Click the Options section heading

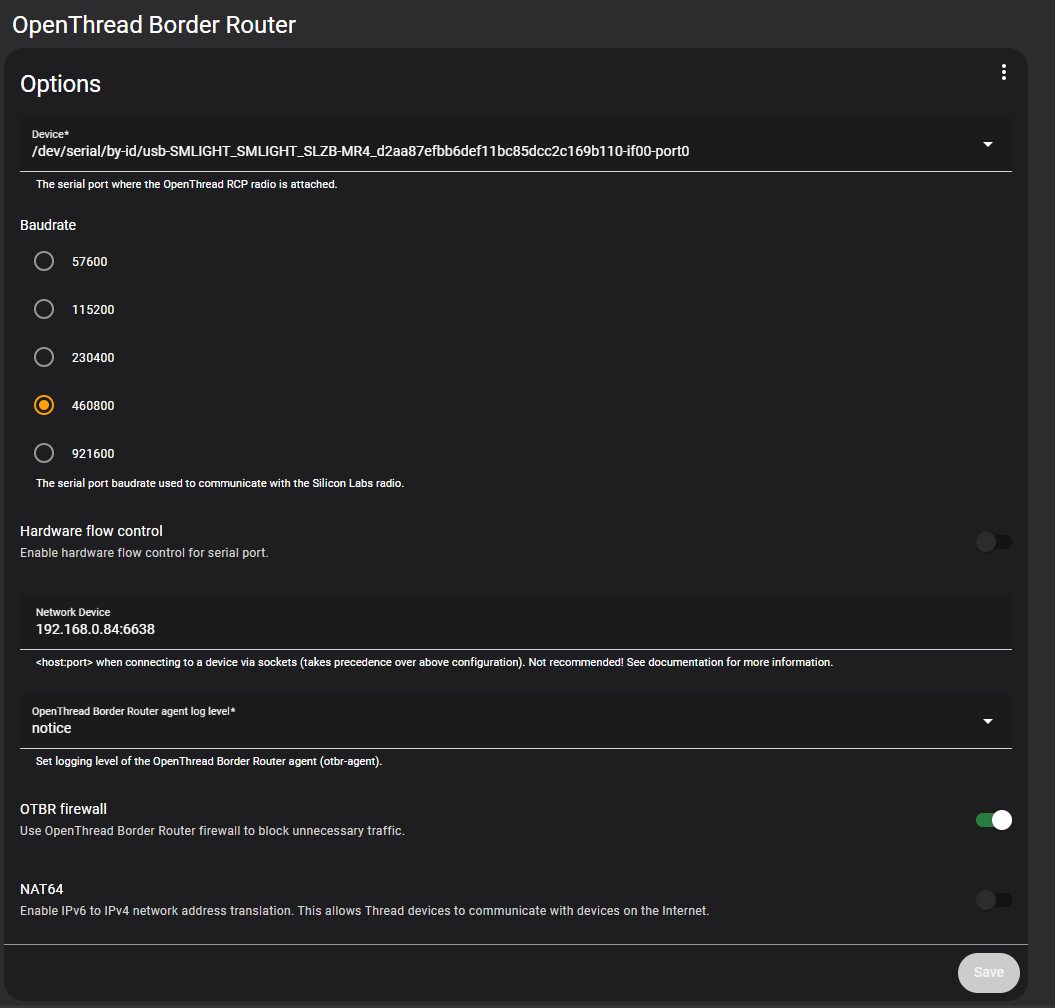pyautogui.click(x=61, y=83)
